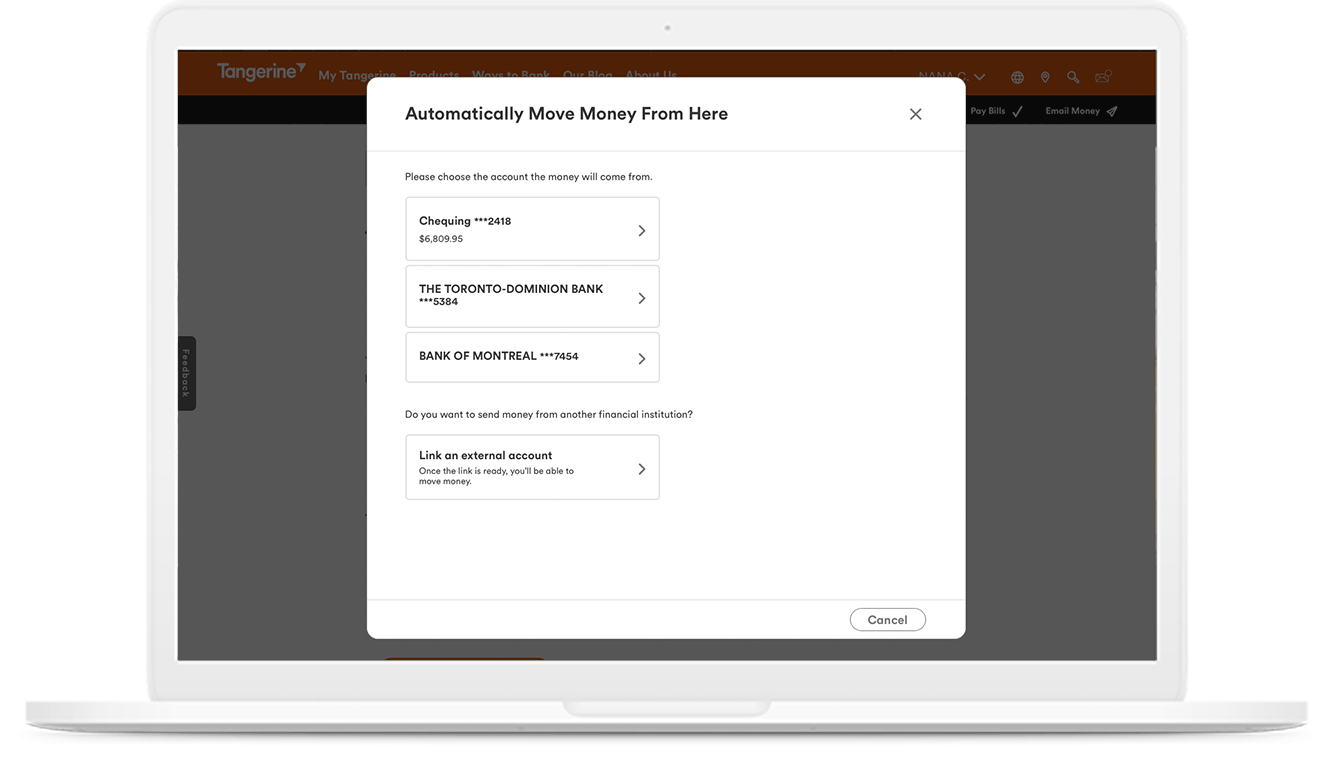Choose THE TORONTO-DOMINION BANK ***5384 account
Screen dimensions: 1330x766
[x=532, y=296]
